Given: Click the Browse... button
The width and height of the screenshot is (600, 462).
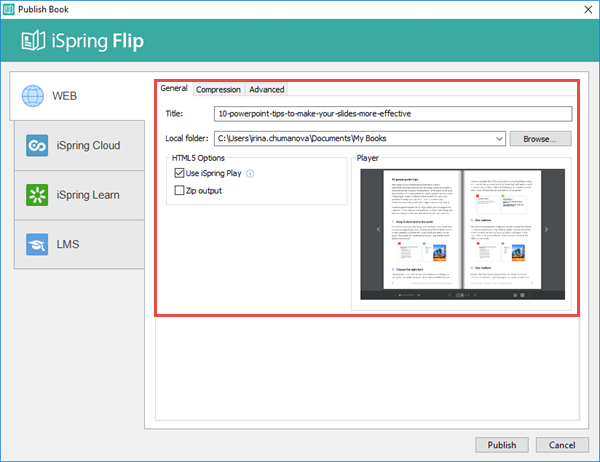Looking at the screenshot, I should 540,139.
